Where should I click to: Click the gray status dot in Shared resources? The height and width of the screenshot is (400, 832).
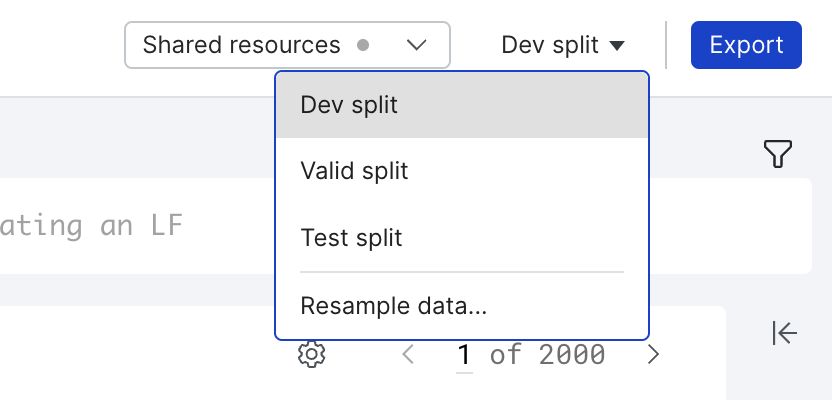363,45
